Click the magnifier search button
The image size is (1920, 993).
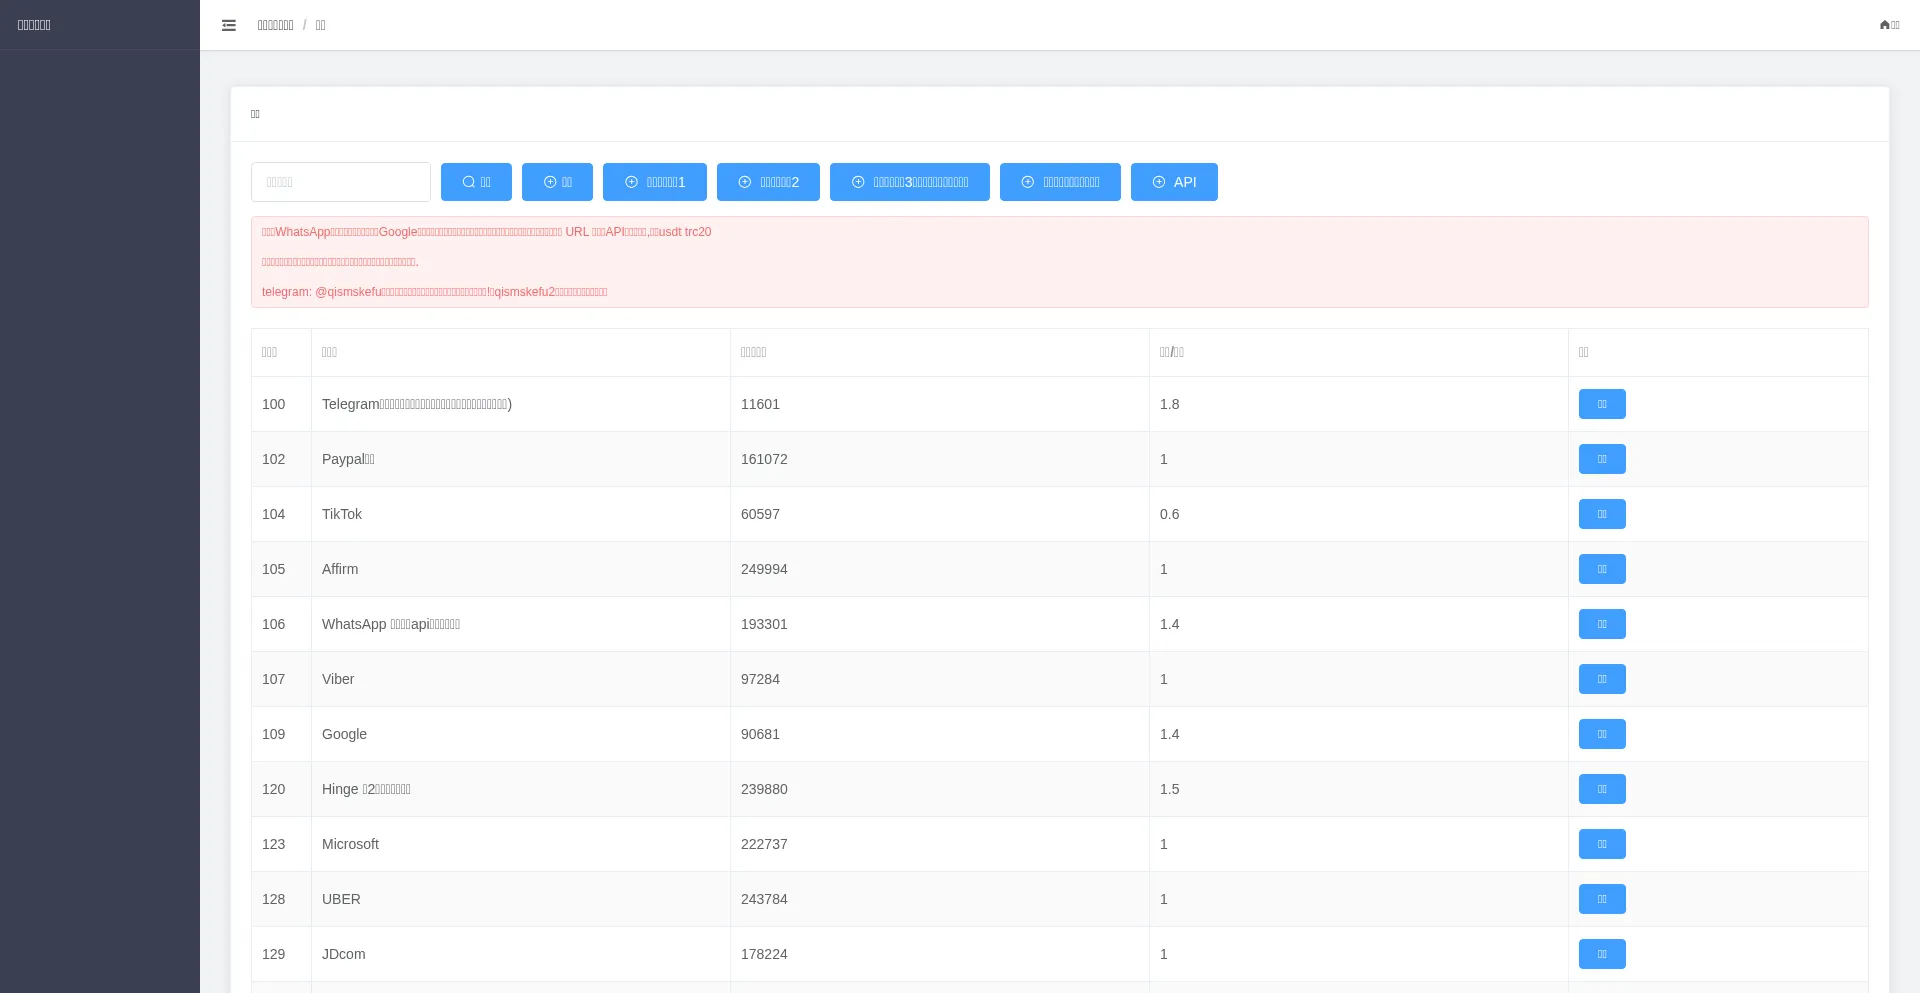point(476,182)
